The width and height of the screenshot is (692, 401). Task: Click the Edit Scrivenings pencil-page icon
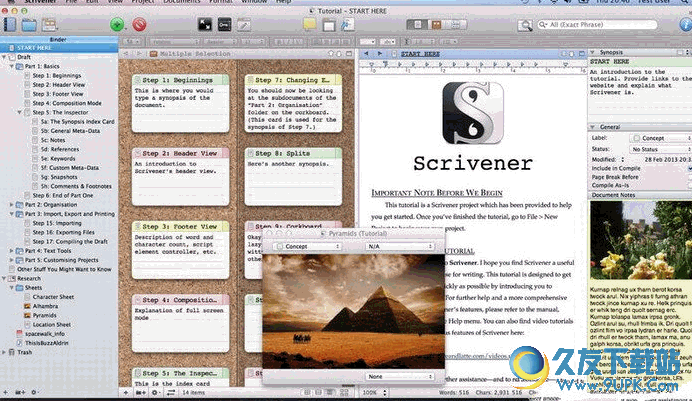[244, 24]
